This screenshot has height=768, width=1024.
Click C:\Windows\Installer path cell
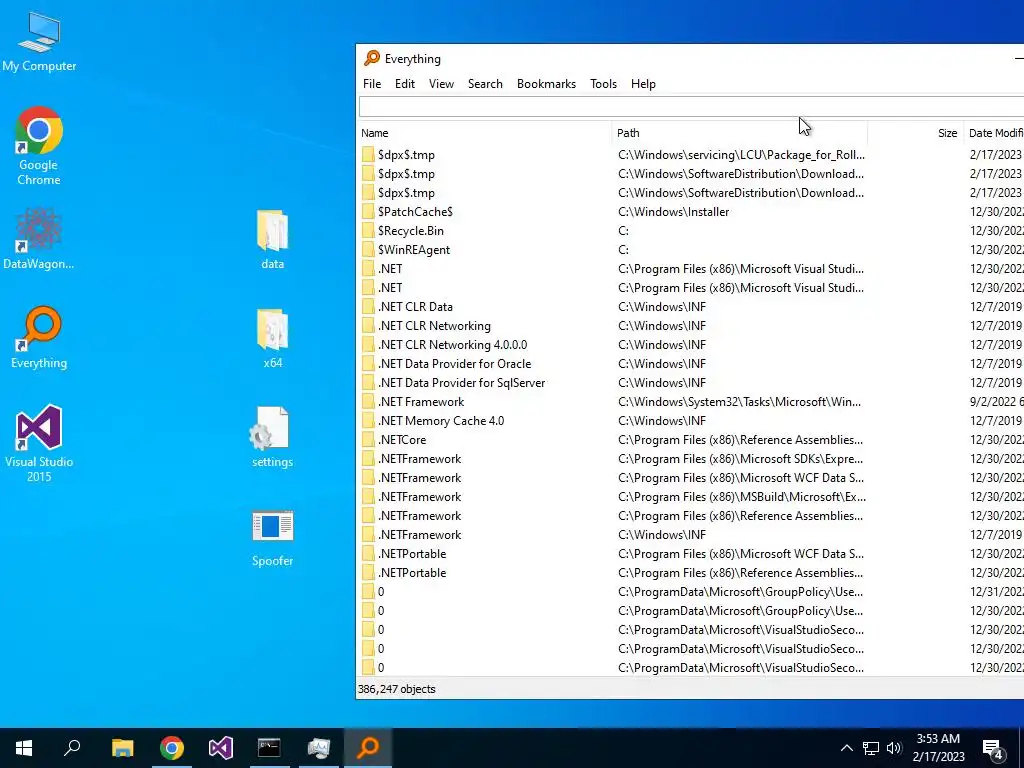tap(673, 212)
